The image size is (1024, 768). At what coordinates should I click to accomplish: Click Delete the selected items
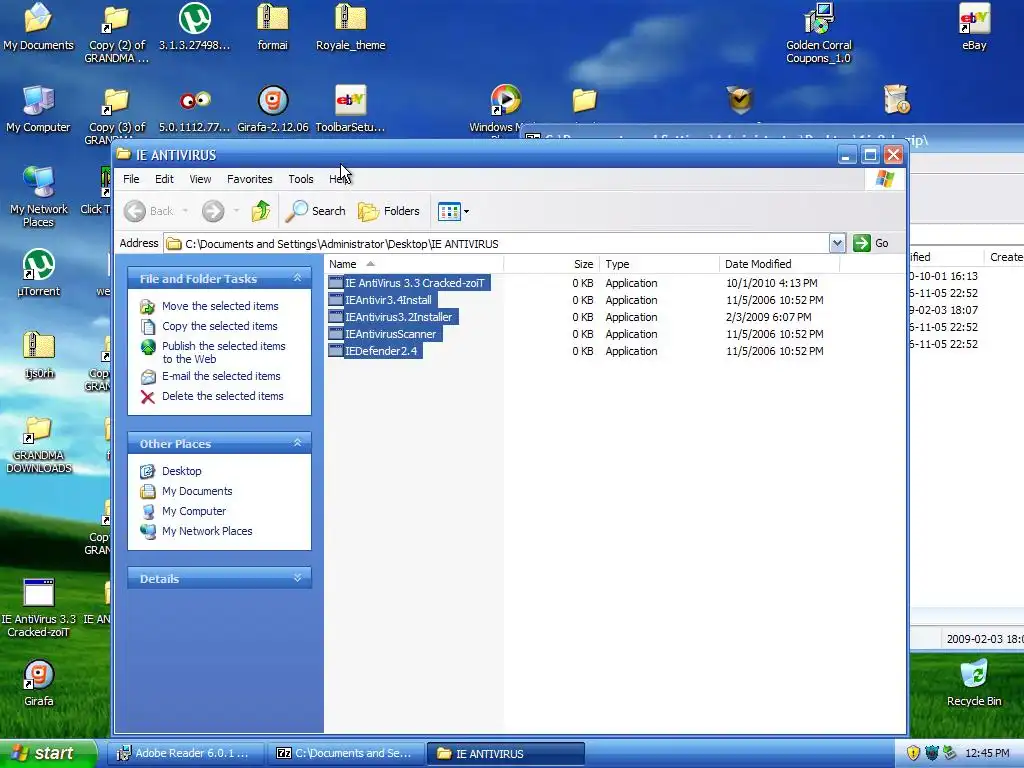[223, 396]
